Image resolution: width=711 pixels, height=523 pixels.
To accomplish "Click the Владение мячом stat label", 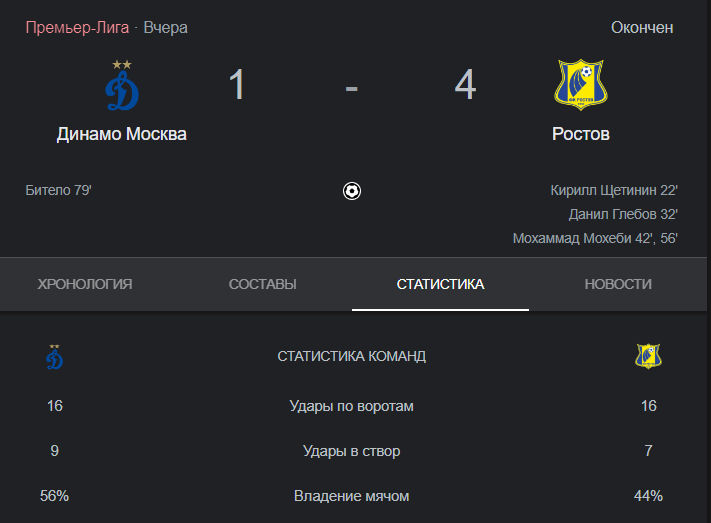I will (x=351, y=496).
